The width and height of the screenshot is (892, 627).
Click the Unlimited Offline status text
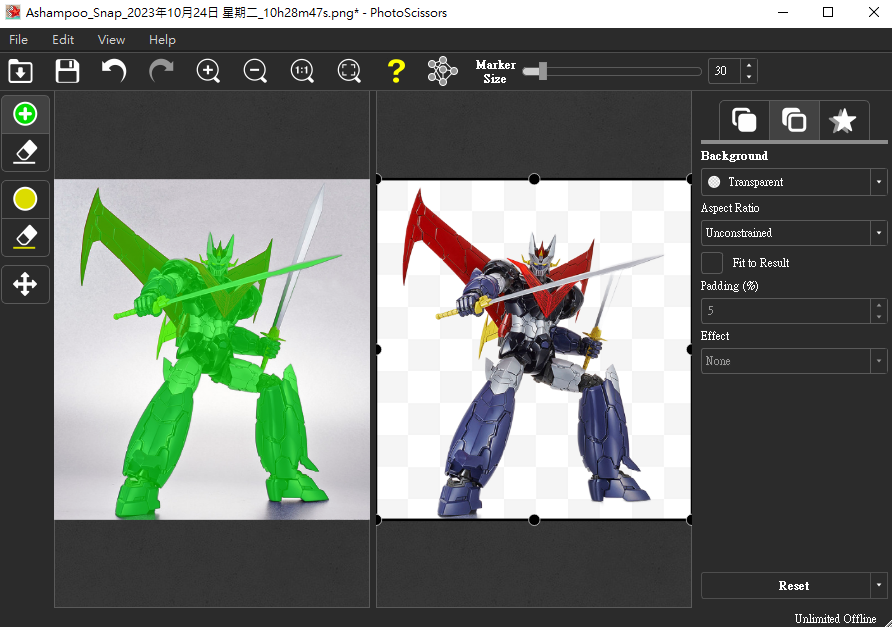[x=835, y=618]
